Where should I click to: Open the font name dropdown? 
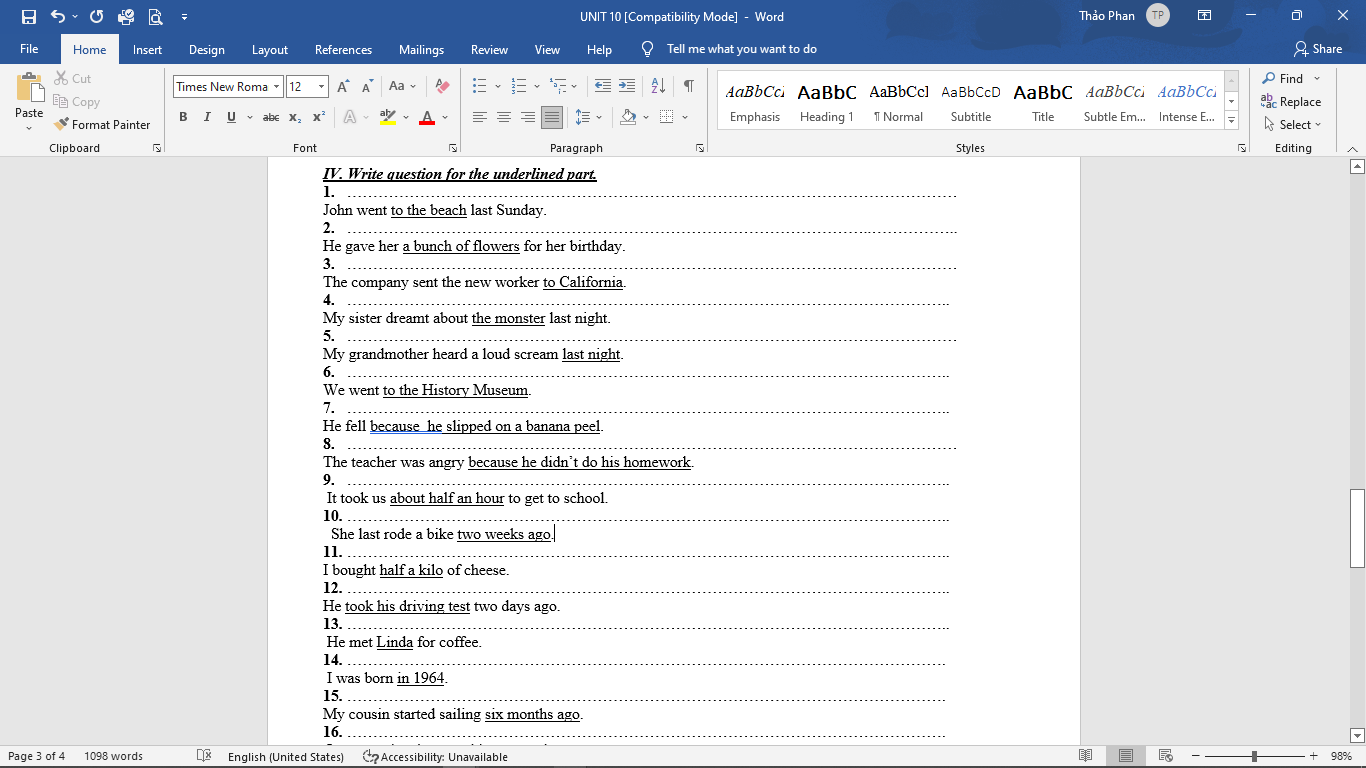(x=277, y=87)
